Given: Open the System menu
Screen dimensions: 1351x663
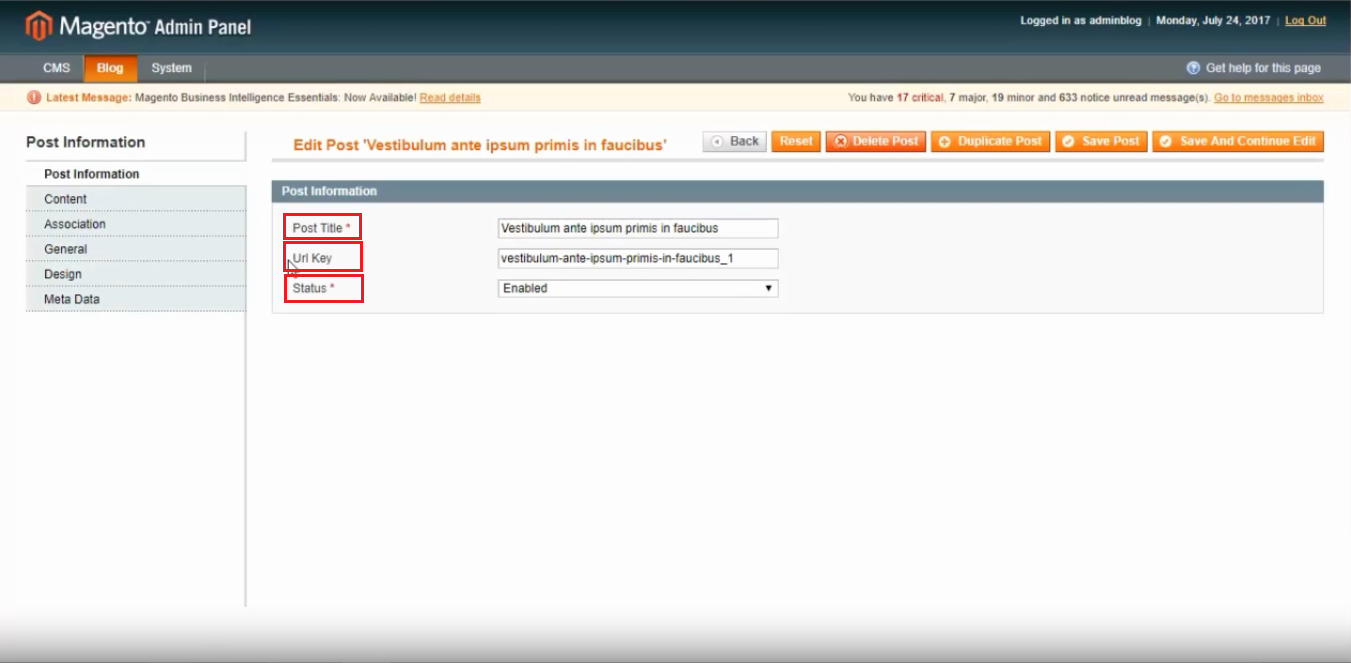Looking at the screenshot, I should [170, 67].
